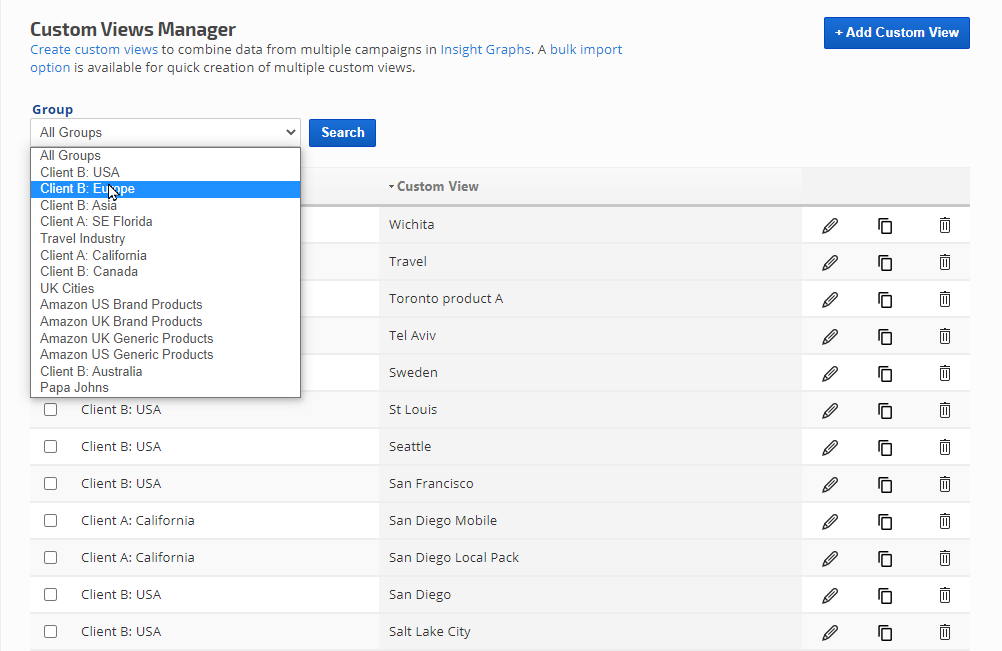Delete the Seattle custom view

point(944,447)
